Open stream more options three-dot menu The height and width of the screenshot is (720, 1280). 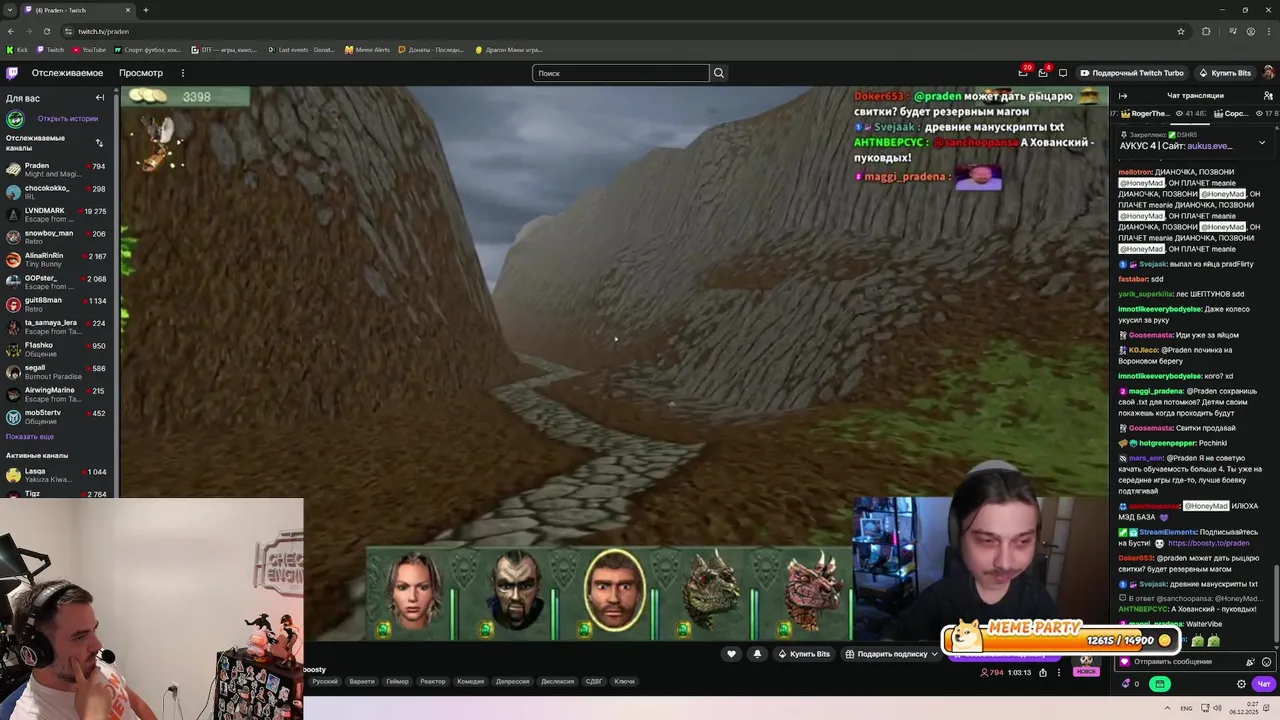[1060, 673]
